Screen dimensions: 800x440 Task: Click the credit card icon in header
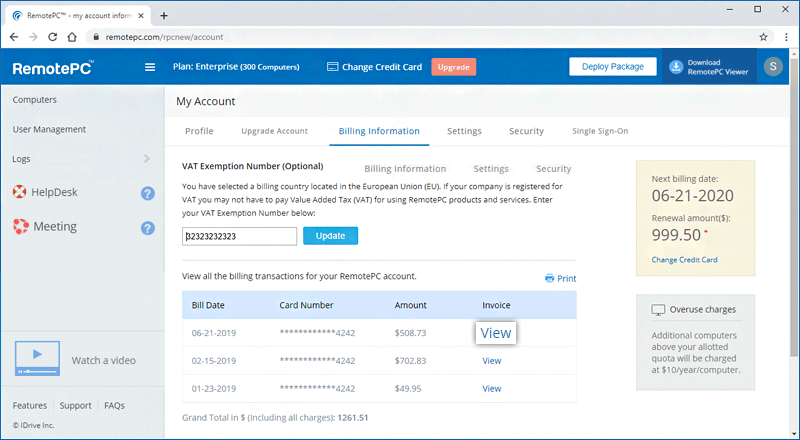(x=333, y=67)
